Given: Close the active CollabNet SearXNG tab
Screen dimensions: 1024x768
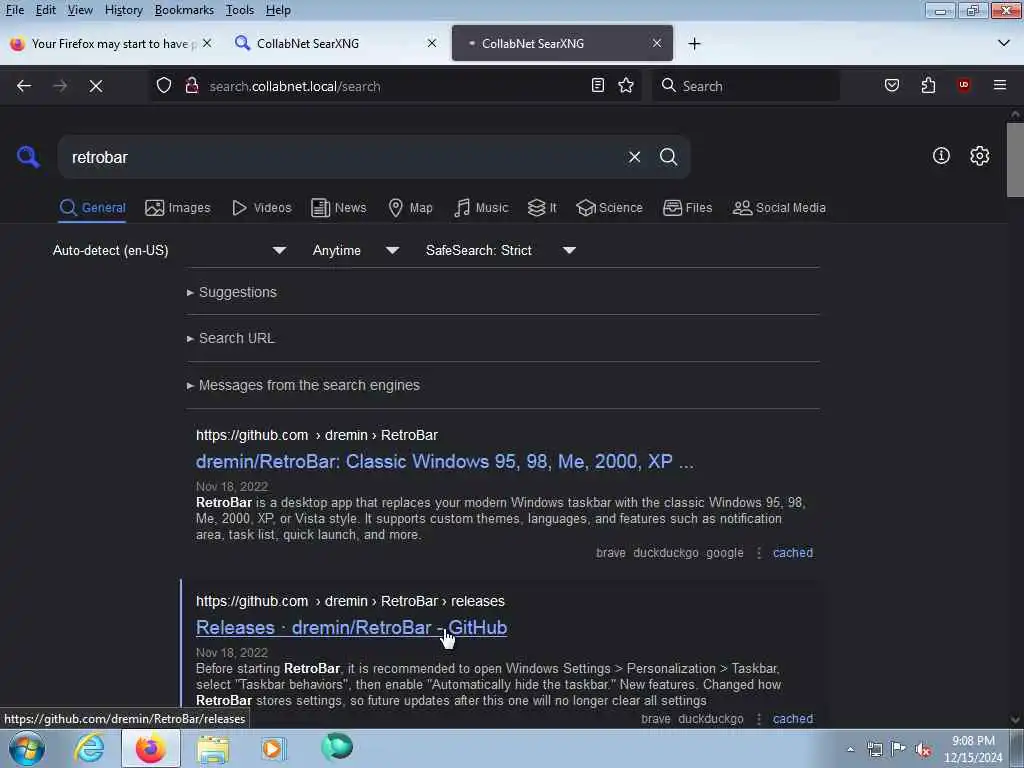Looking at the screenshot, I should click(657, 43).
